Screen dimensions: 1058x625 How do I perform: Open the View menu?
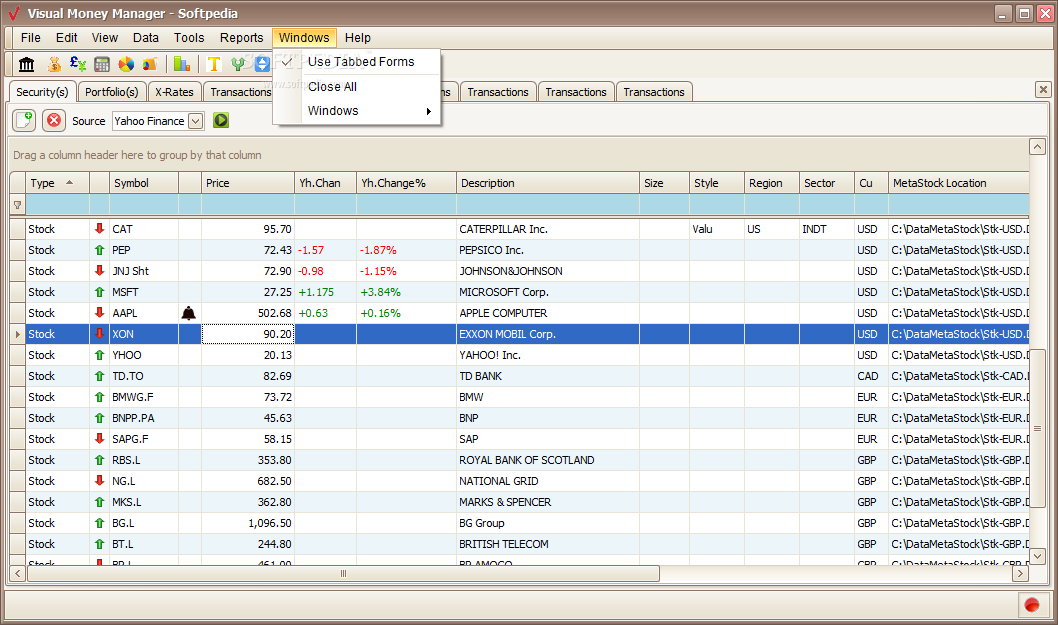click(105, 38)
